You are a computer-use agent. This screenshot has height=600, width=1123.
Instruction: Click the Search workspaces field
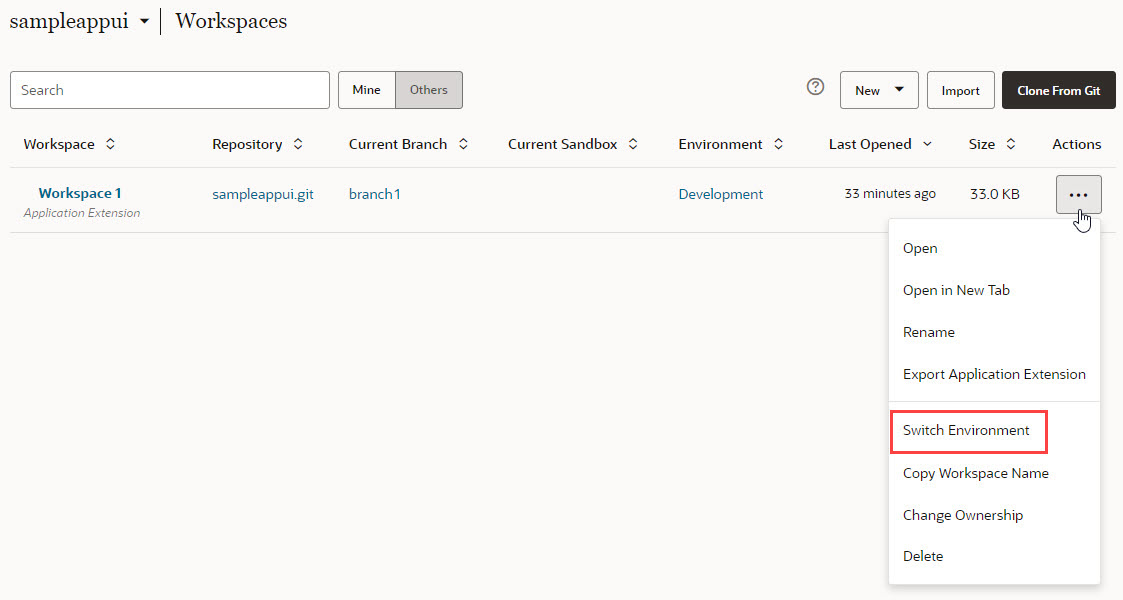tap(170, 90)
